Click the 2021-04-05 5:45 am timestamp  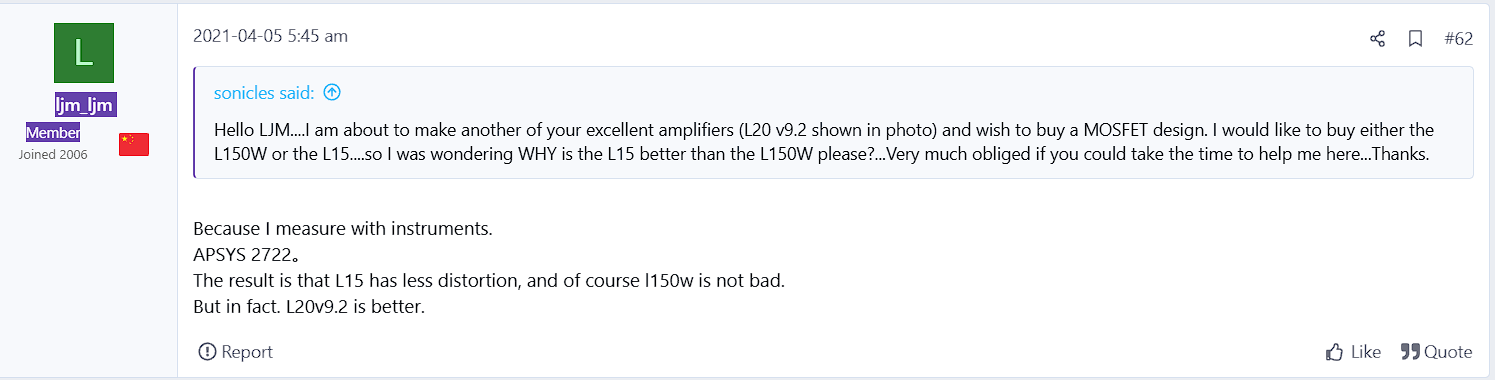pos(270,36)
